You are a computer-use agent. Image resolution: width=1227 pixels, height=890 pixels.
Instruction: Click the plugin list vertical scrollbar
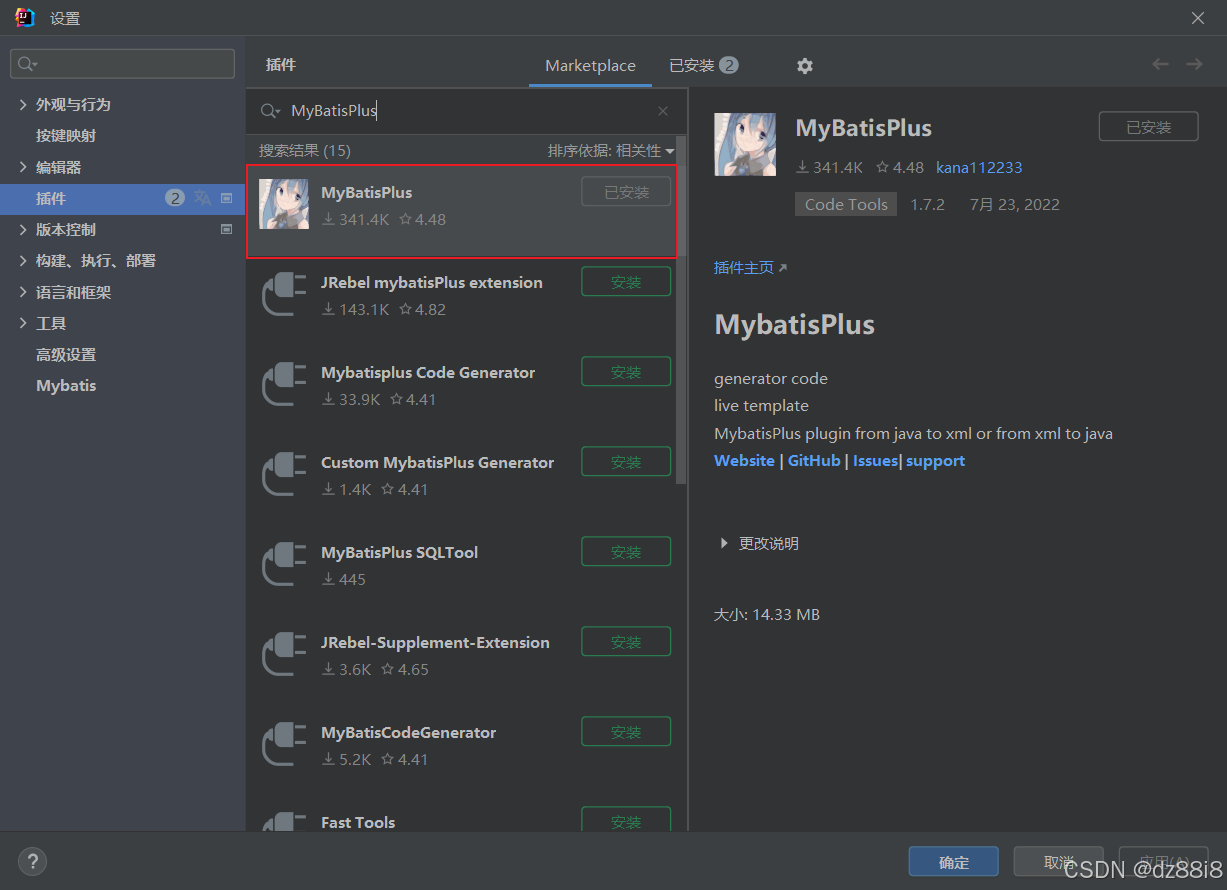(x=681, y=310)
